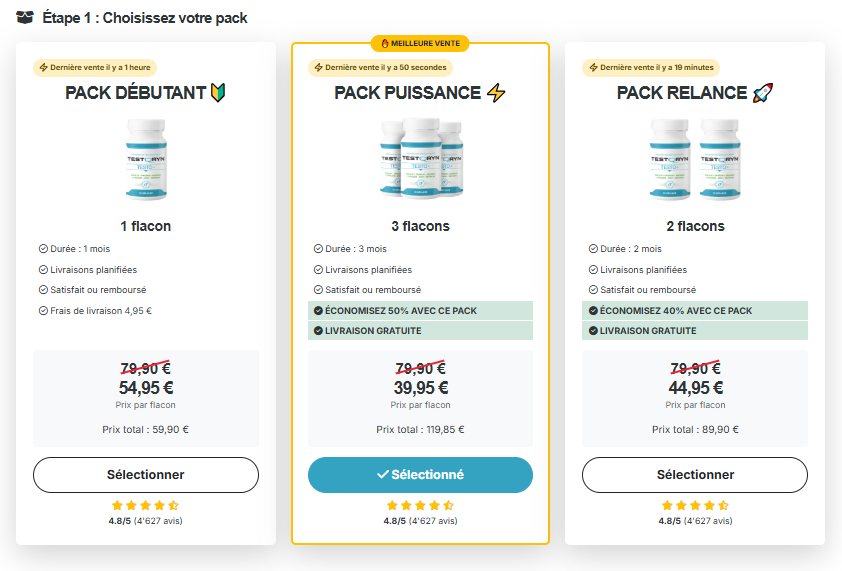Click the Livraison gratuite line in Pack Puissance
The width and height of the screenshot is (842, 571).
(420, 331)
